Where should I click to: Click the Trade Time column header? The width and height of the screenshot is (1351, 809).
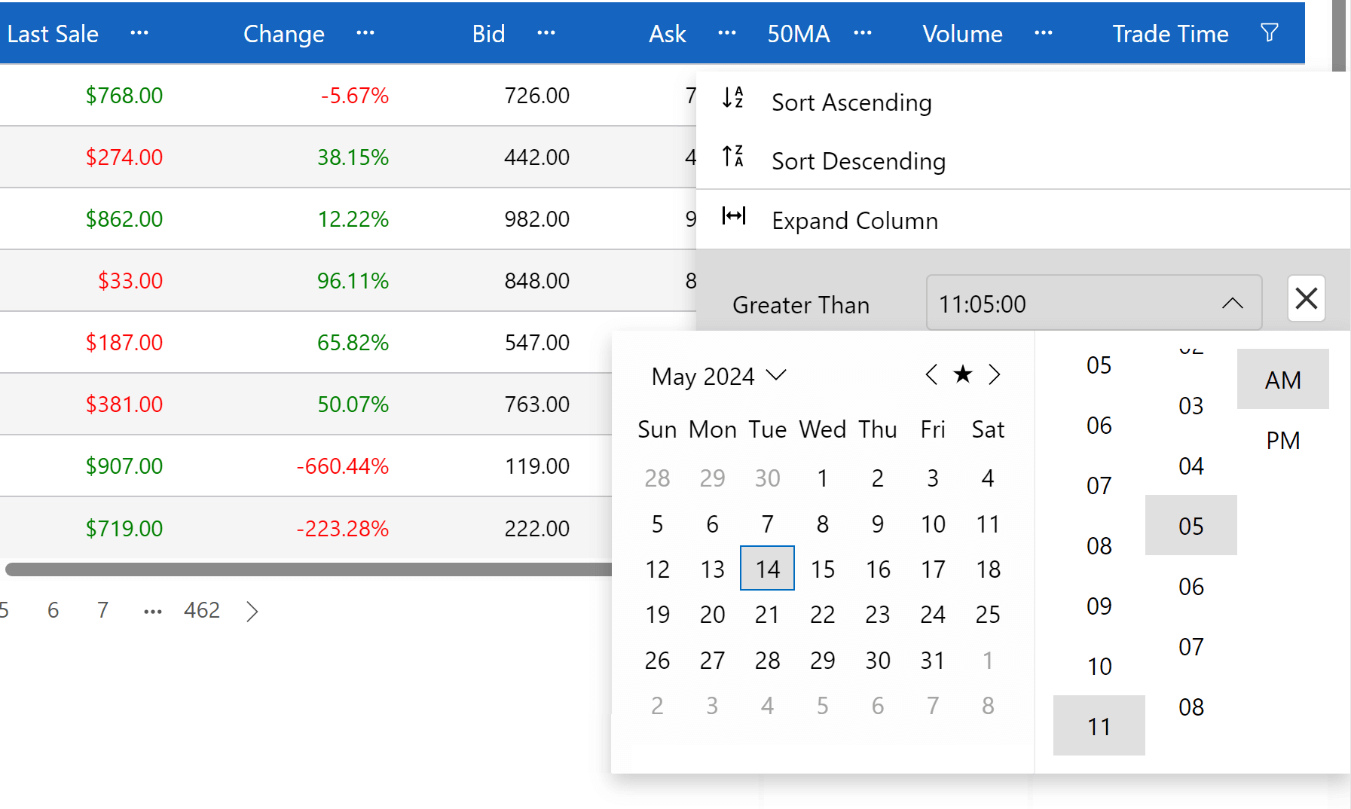click(1170, 33)
